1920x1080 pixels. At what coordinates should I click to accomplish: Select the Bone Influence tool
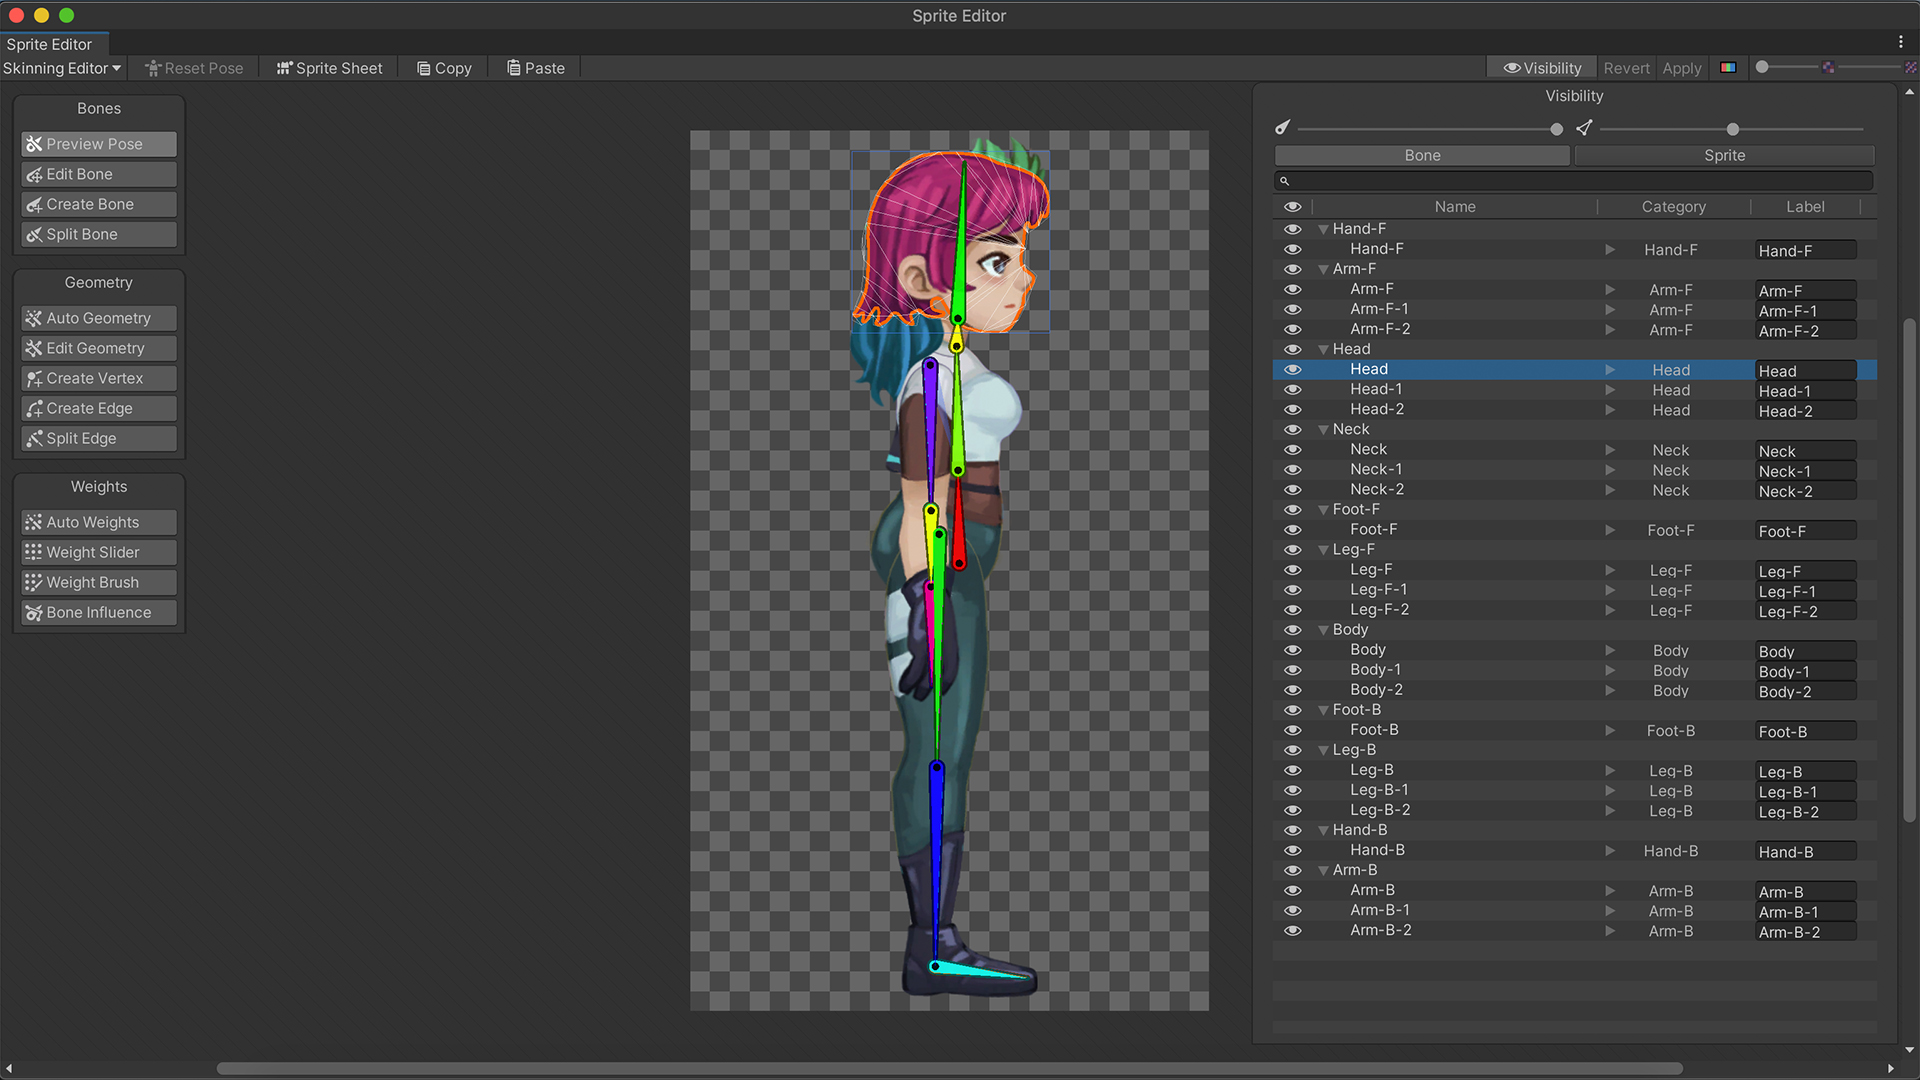pos(99,612)
